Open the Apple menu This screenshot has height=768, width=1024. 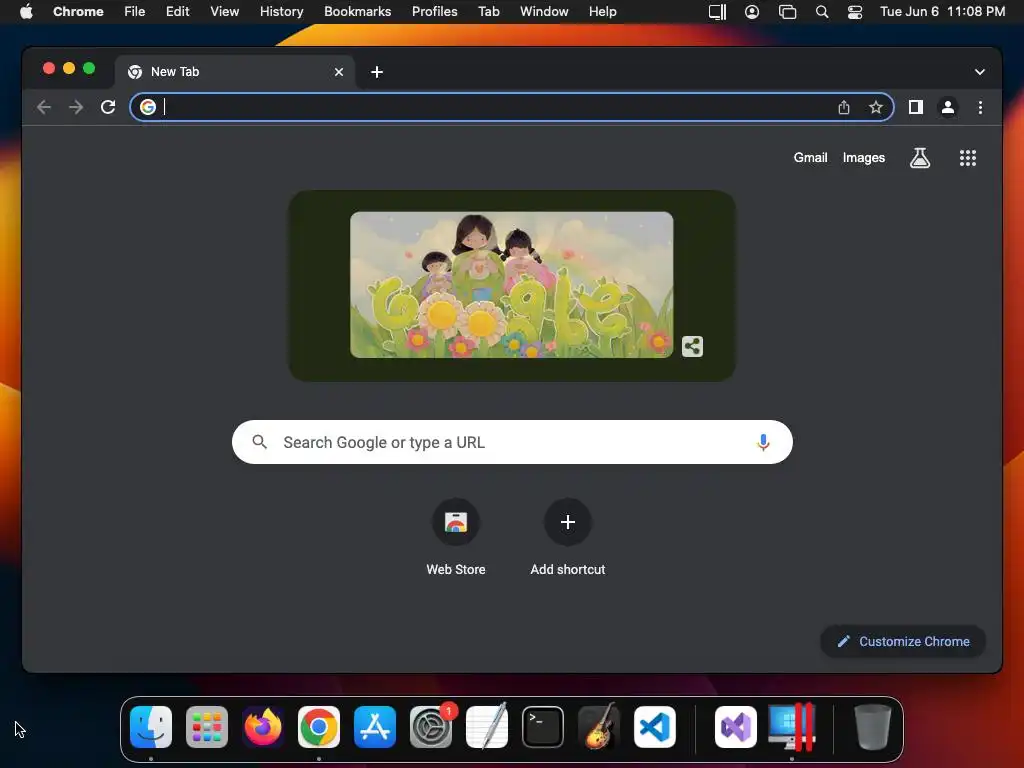(26, 12)
